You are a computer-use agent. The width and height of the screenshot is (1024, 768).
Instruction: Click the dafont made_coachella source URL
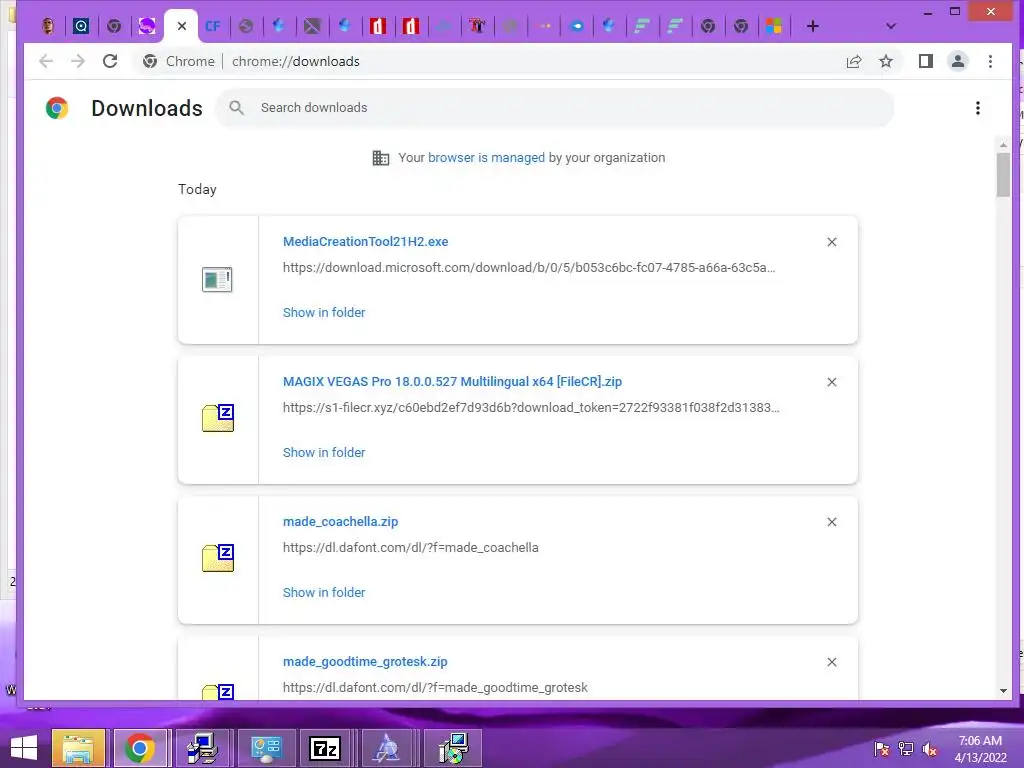pos(411,548)
